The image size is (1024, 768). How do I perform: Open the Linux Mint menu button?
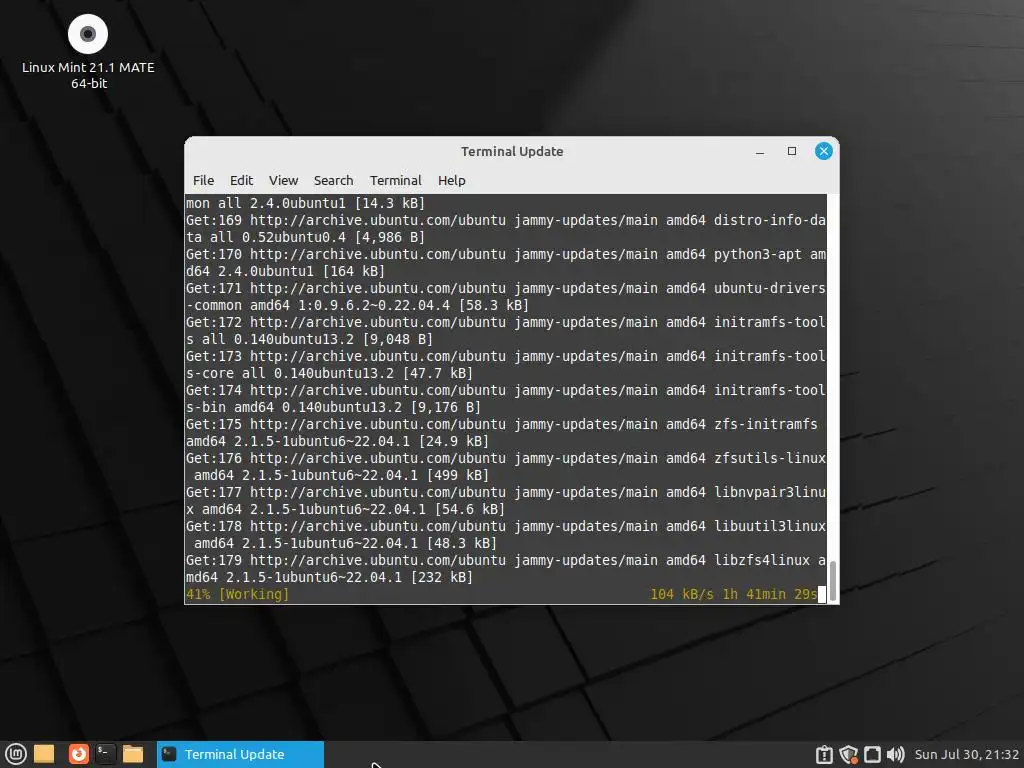[x=16, y=754]
